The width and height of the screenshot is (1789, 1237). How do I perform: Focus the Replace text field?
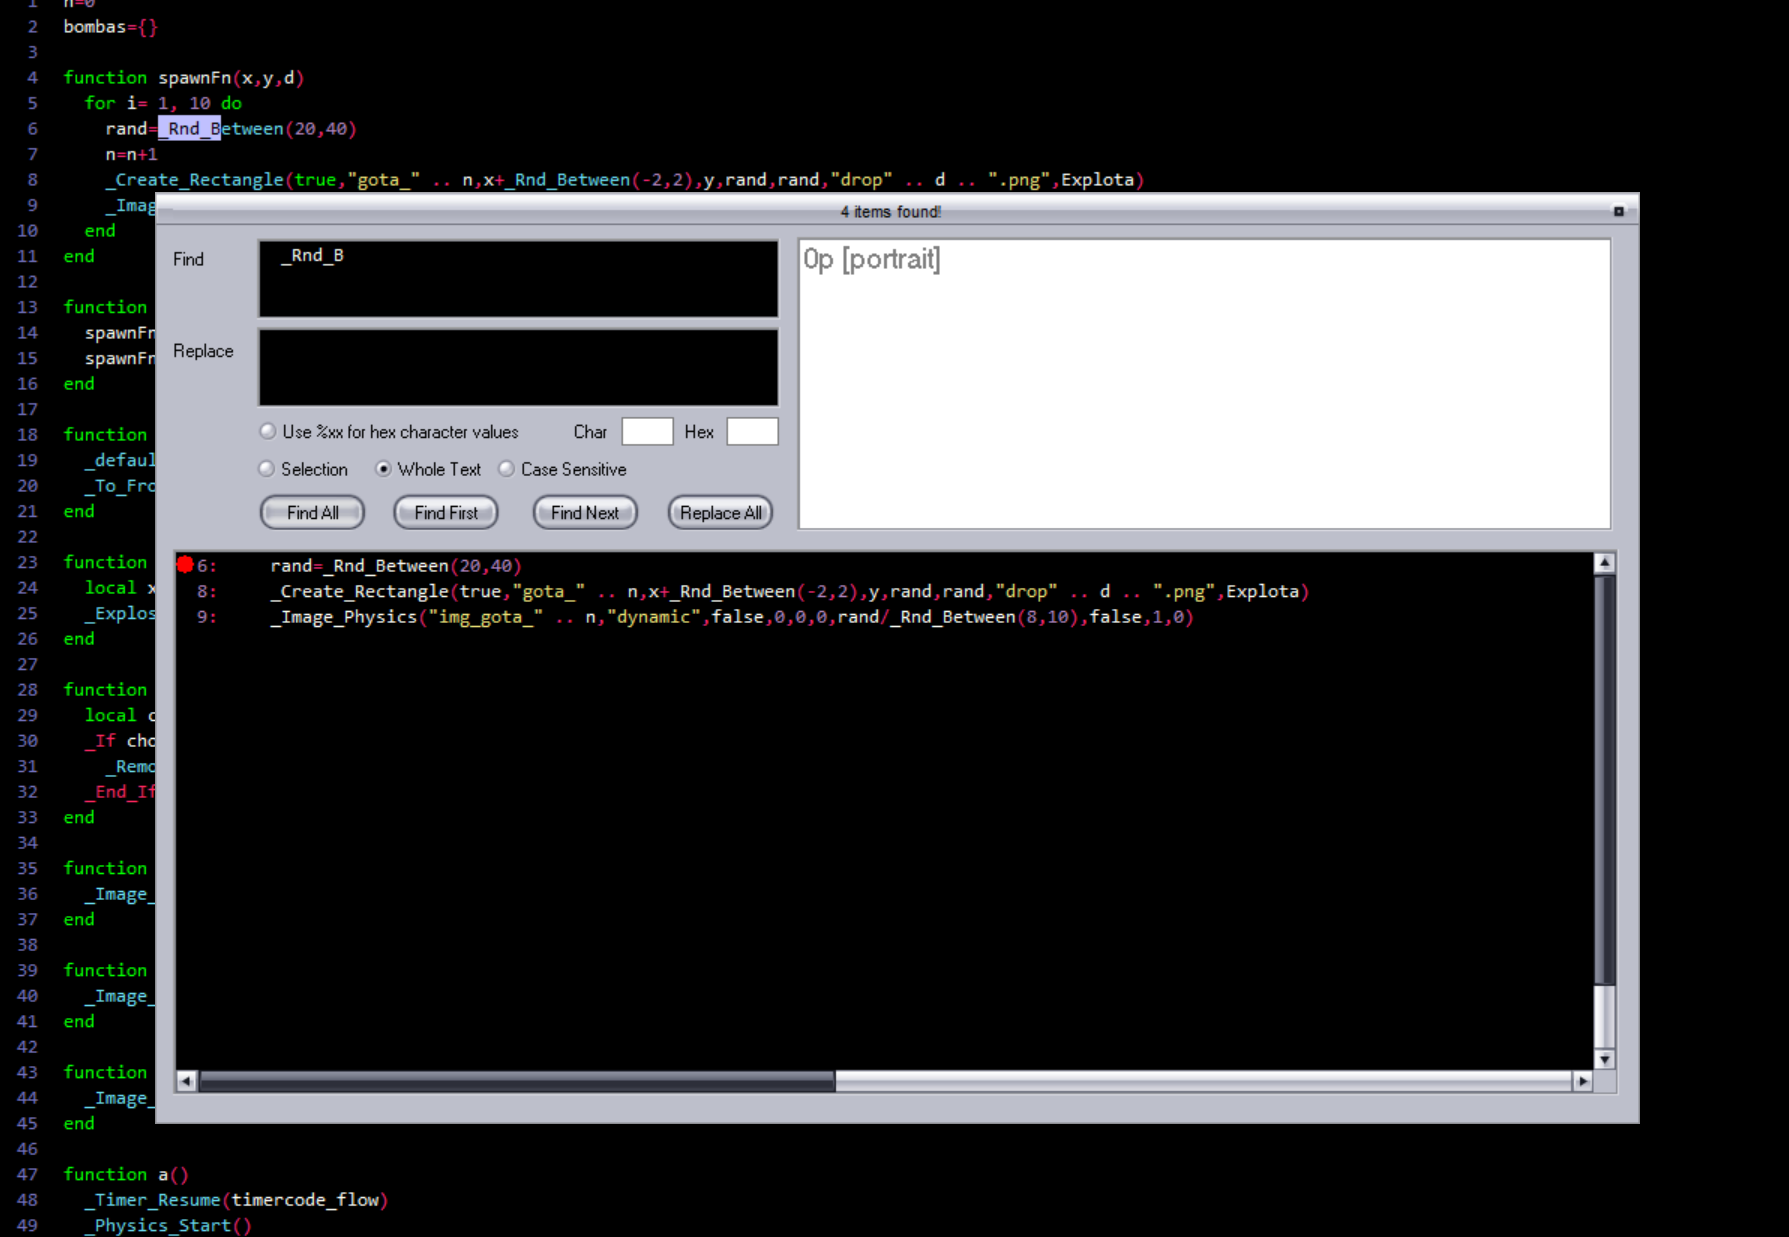(518, 368)
